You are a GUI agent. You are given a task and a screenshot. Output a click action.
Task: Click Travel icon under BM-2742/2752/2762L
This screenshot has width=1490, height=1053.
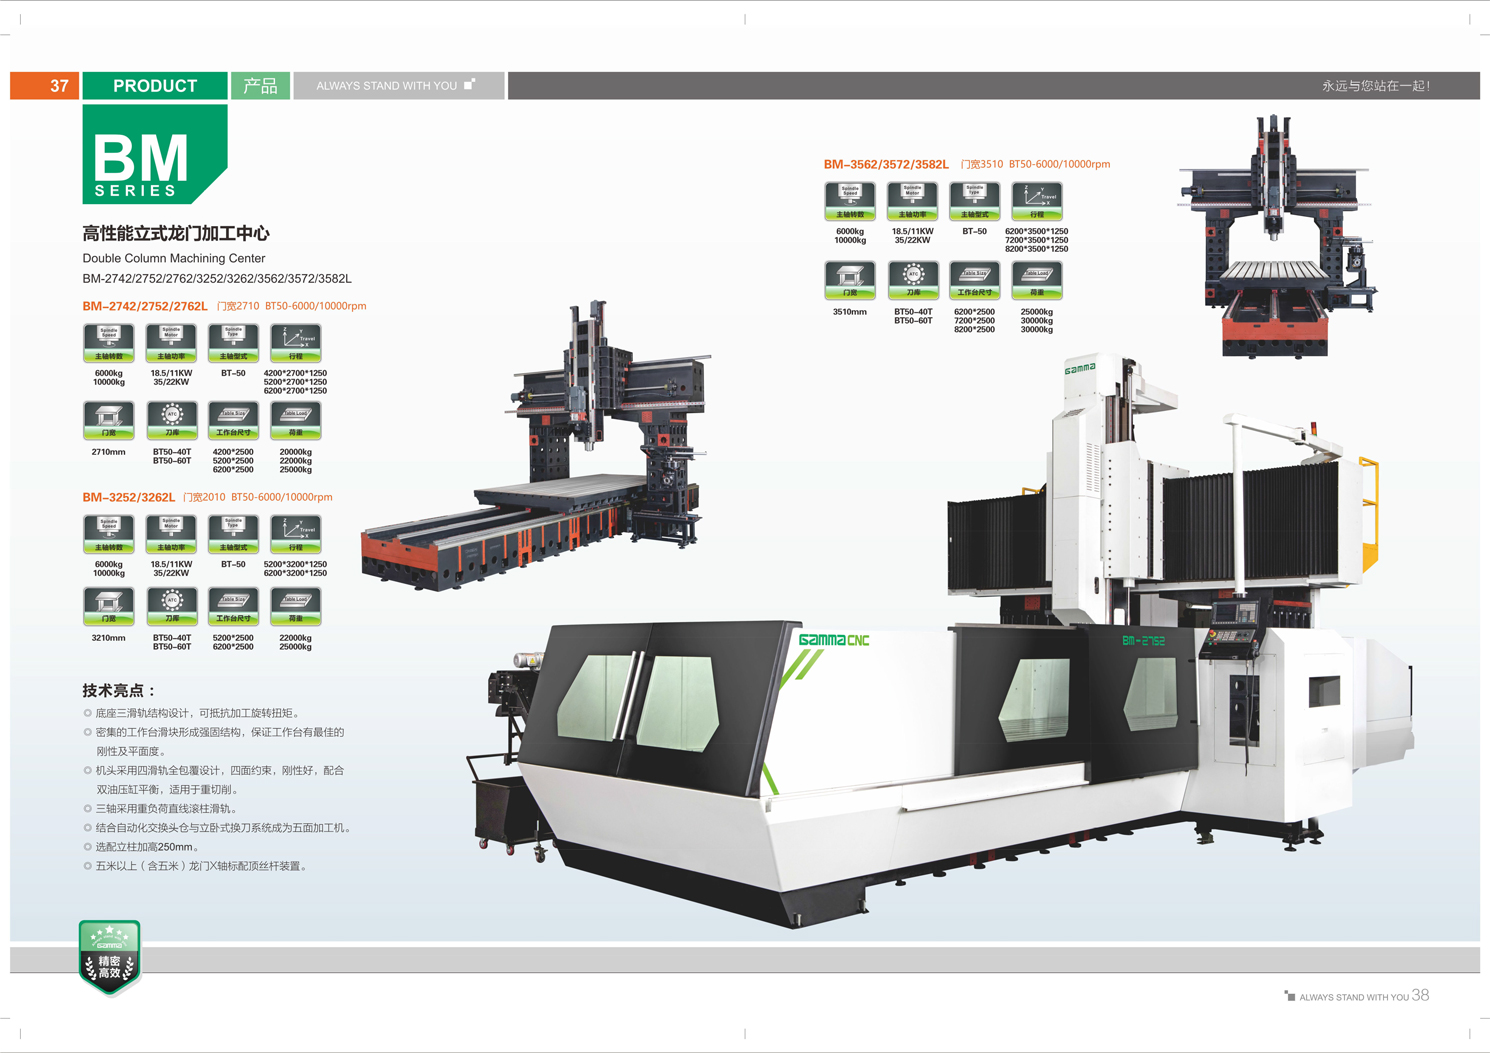click(x=296, y=343)
